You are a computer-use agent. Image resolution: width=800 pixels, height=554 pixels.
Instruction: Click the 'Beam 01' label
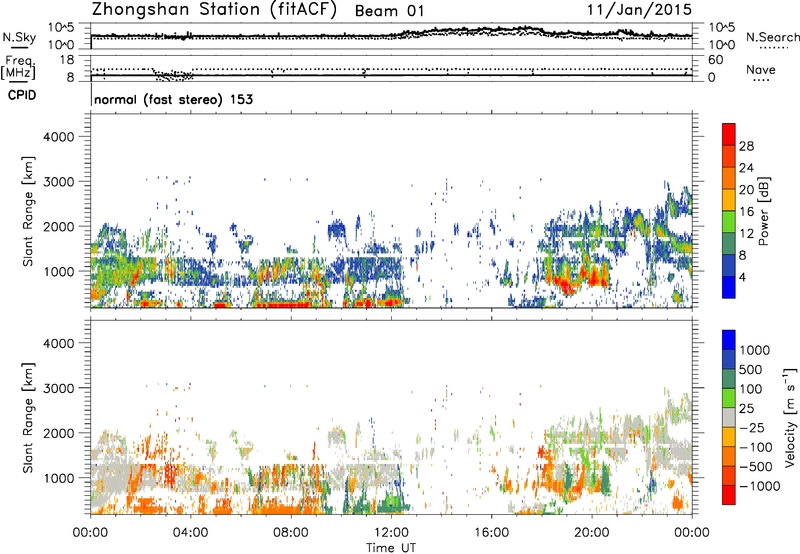pyautogui.click(x=389, y=11)
